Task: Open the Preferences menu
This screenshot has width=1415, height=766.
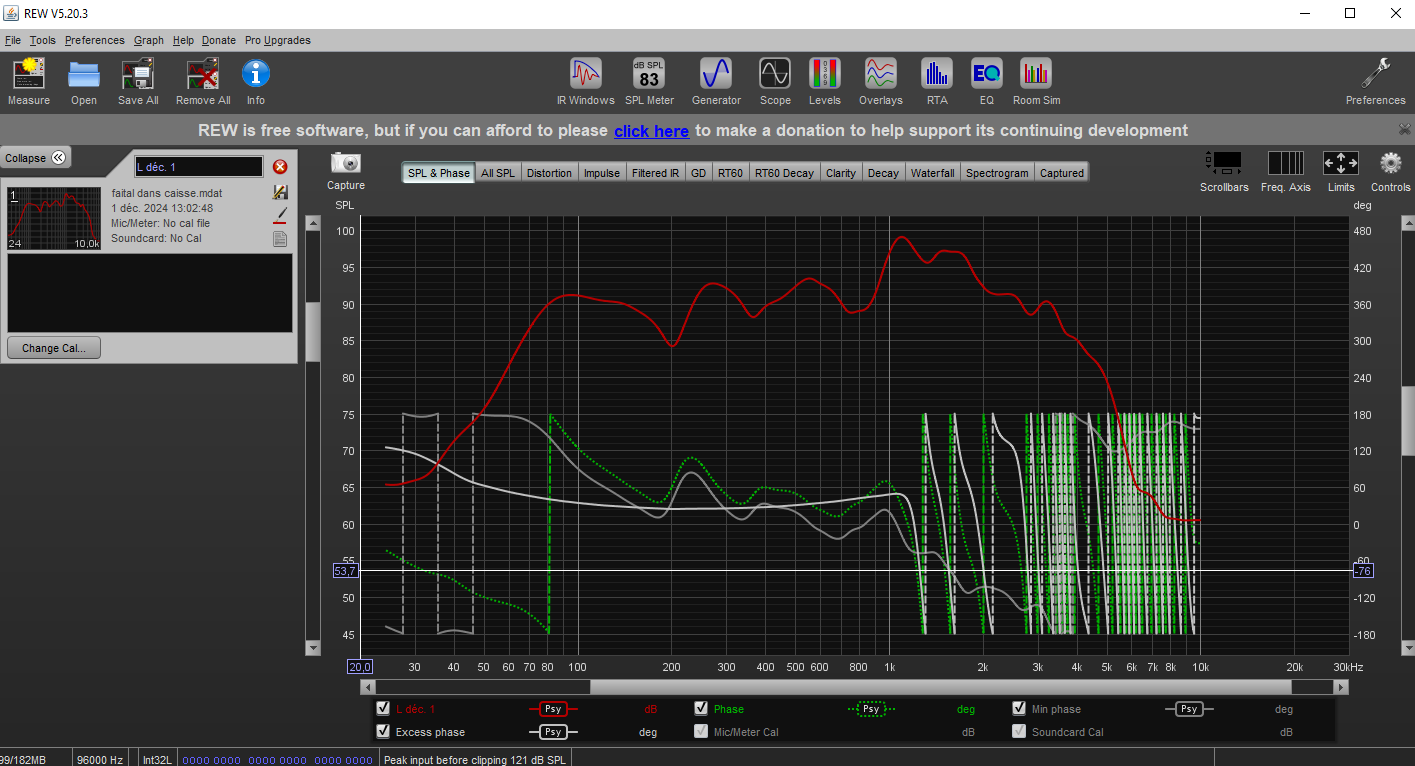Action: pos(95,40)
